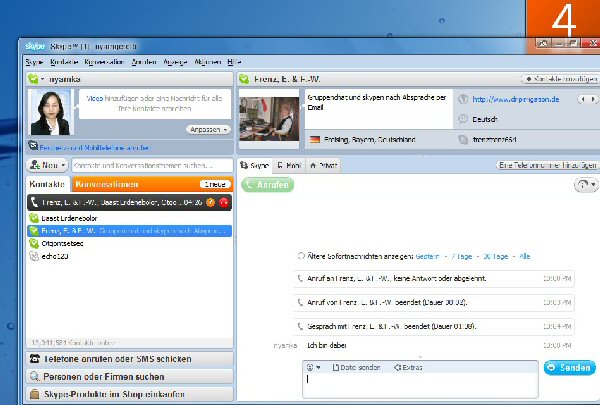Click profile details next arrow

593,99
